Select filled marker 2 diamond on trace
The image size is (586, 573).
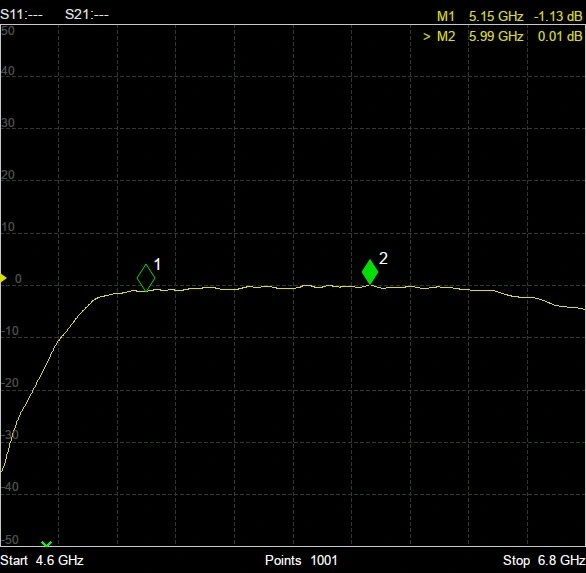370,272
